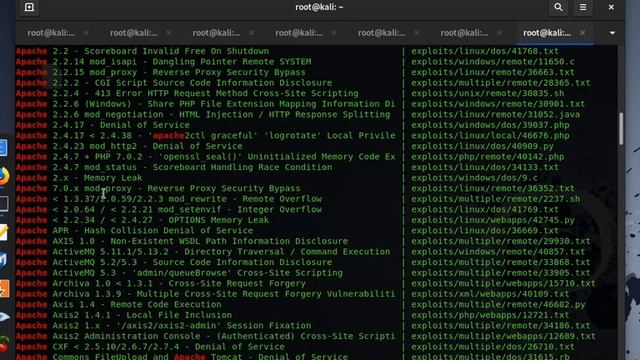Click path exploits/multiple/remote/28365.txt
The height and width of the screenshot is (360, 640).
501,83
